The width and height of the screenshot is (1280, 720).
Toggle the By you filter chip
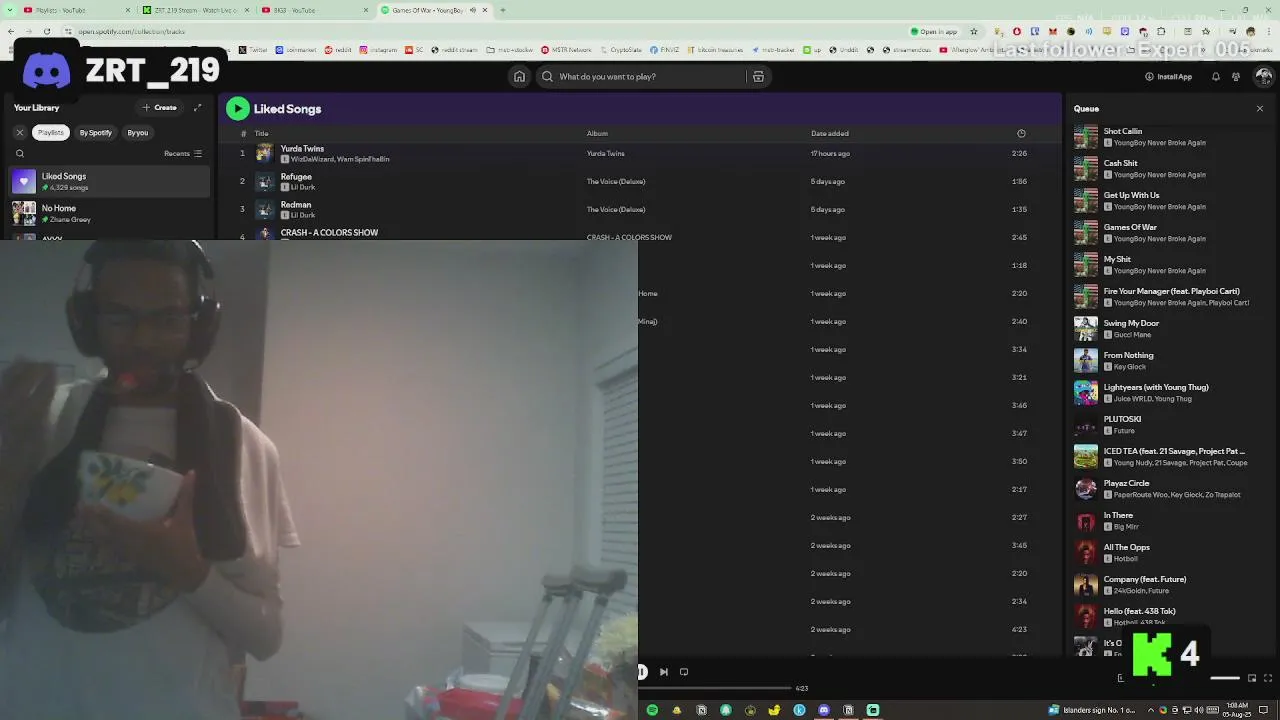(138, 132)
